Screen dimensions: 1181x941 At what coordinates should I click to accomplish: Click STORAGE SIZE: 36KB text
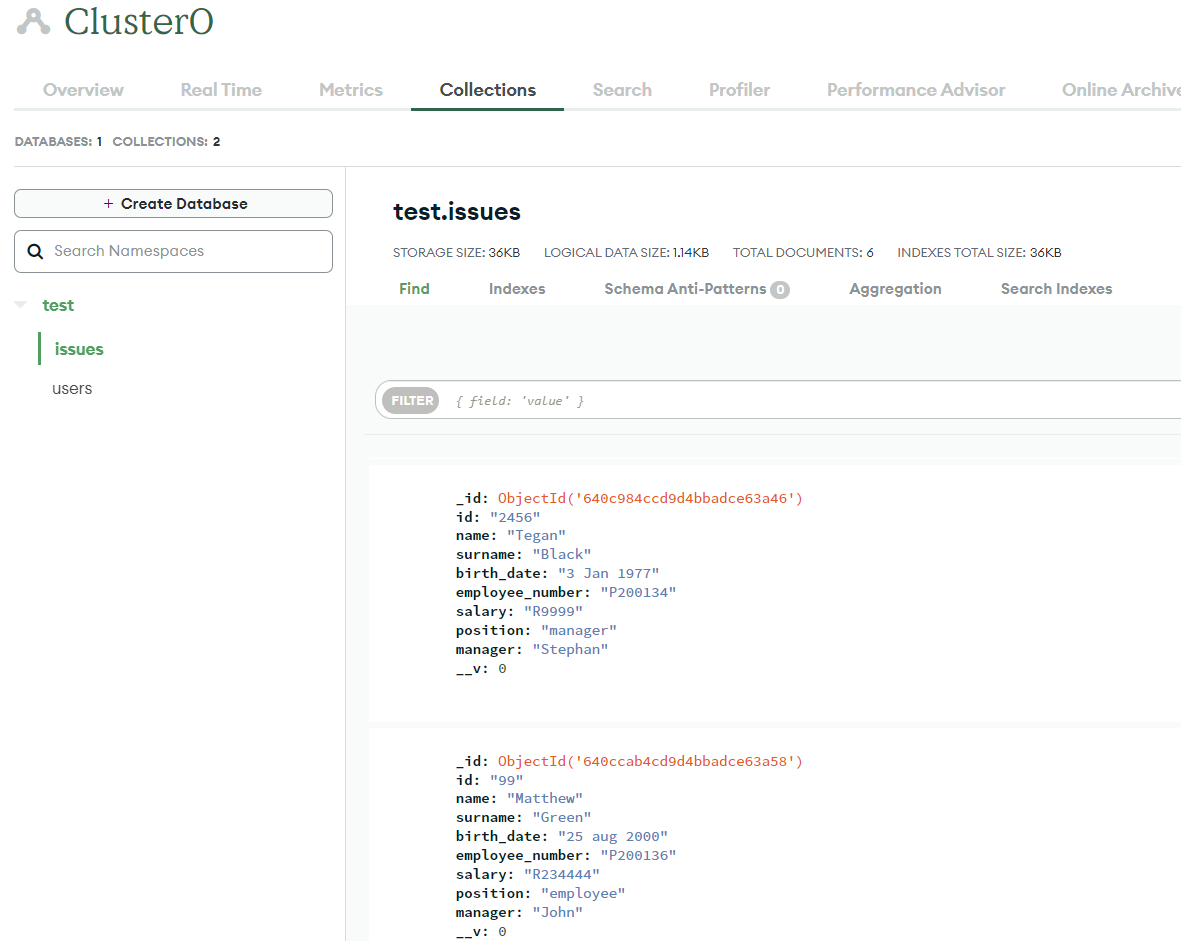point(456,252)
